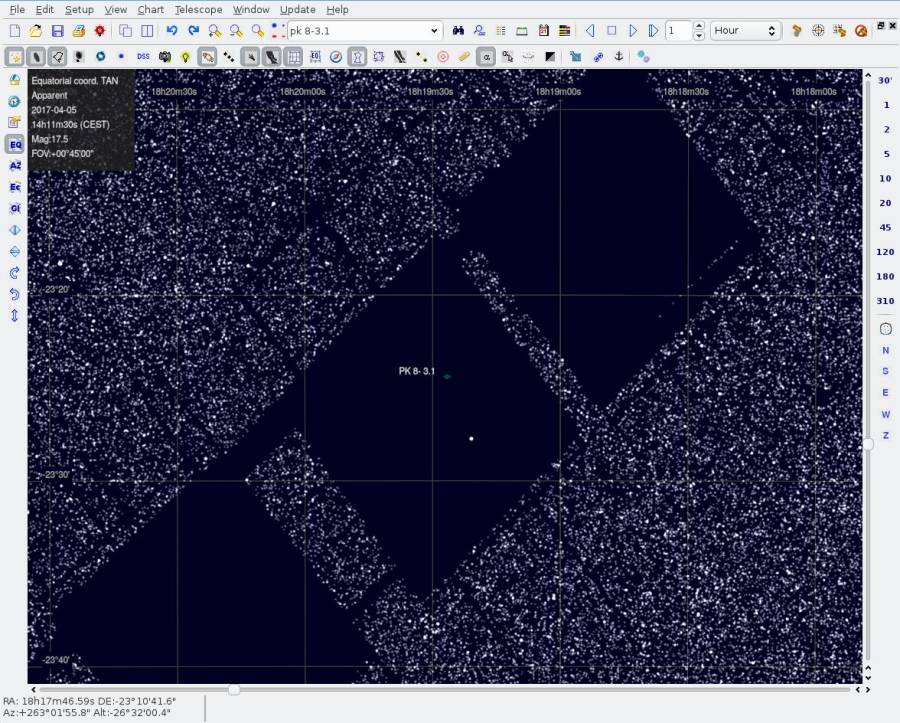The width and height of the screenshot is (900, 723).
Task: Zoom out with the minus magnifier
Action: click(x=236, y=31)
